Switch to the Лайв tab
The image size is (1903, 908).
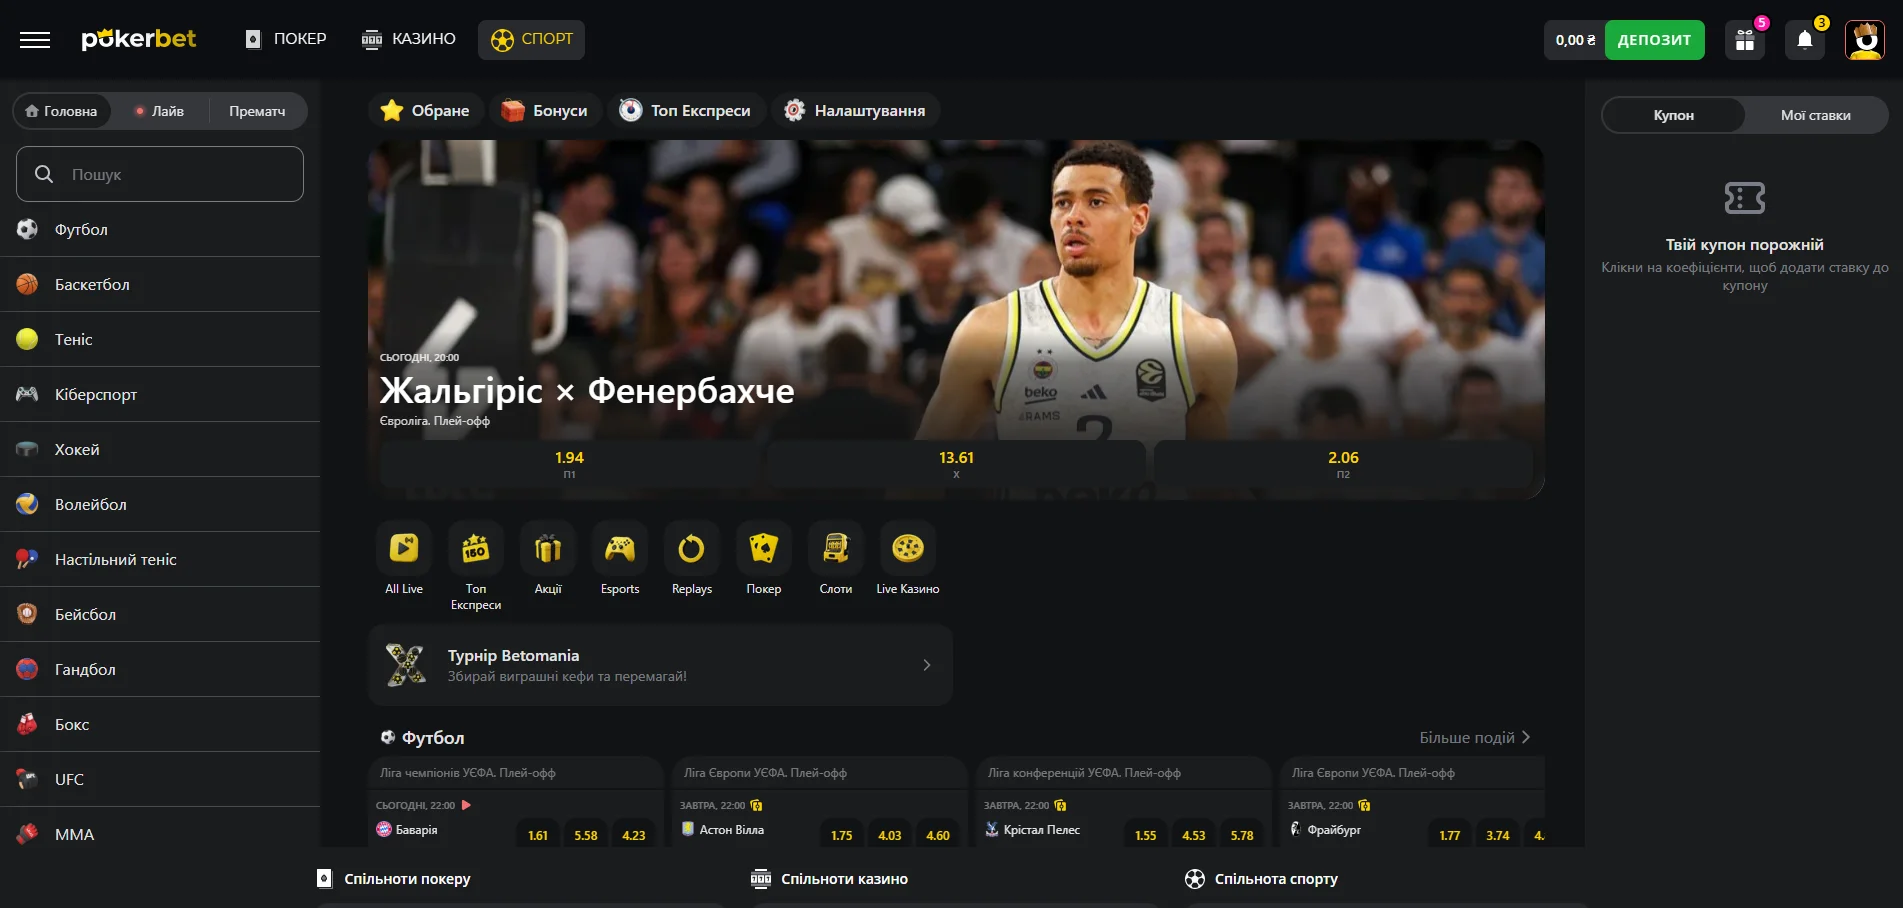point(160,111)
